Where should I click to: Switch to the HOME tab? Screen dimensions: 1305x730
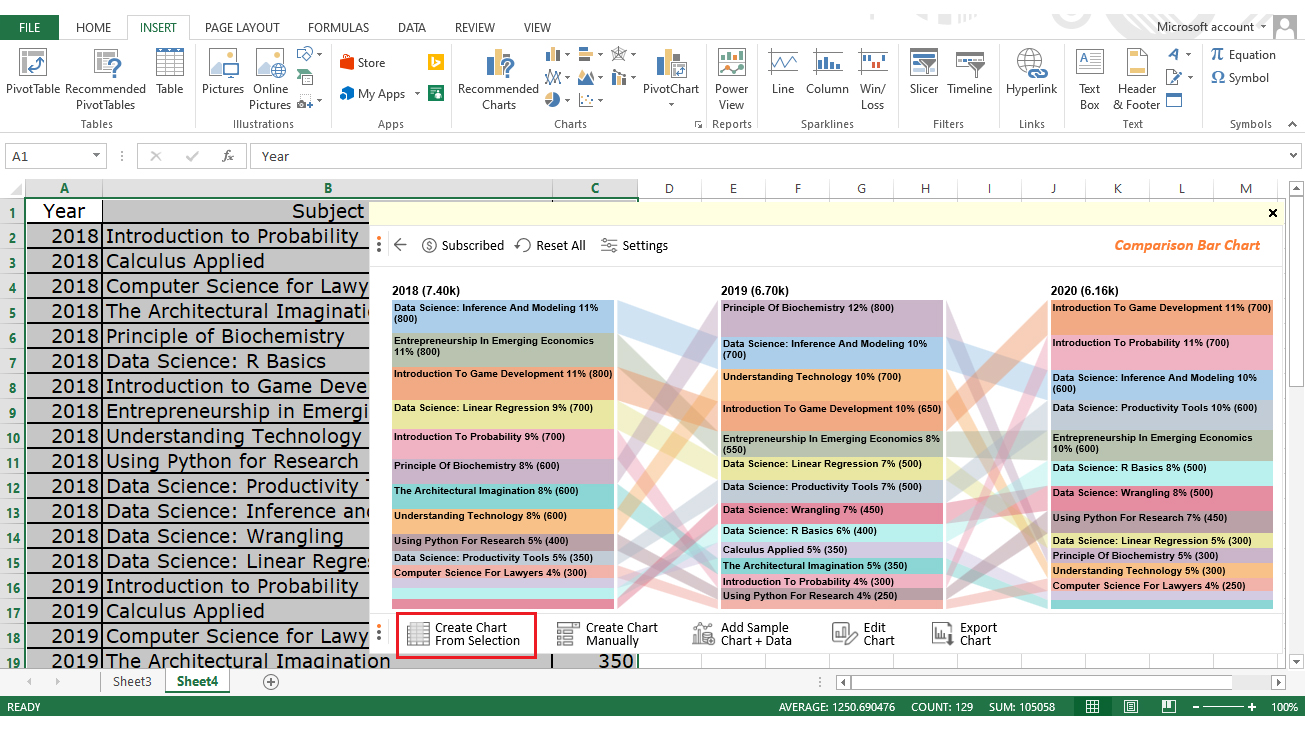pyautogui.click(x=94, y=27)
